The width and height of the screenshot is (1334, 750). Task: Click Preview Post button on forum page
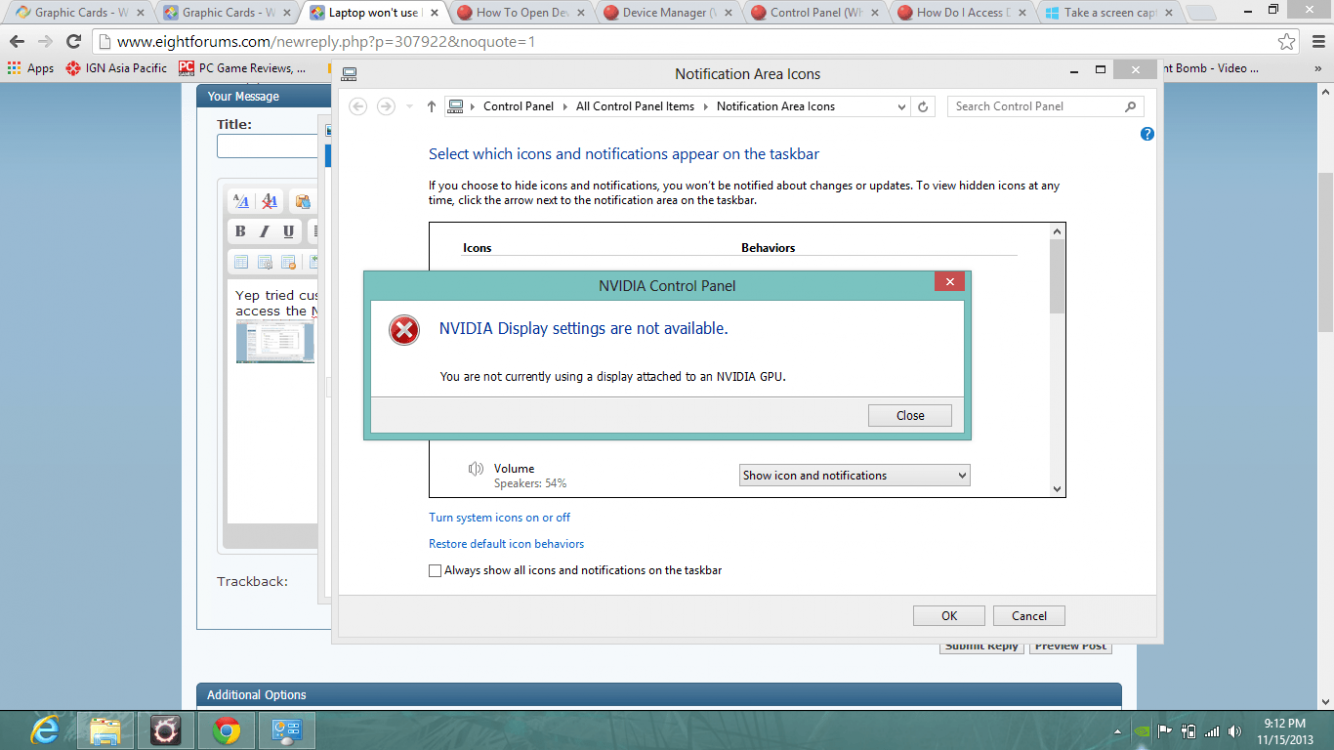[1071, 647]
